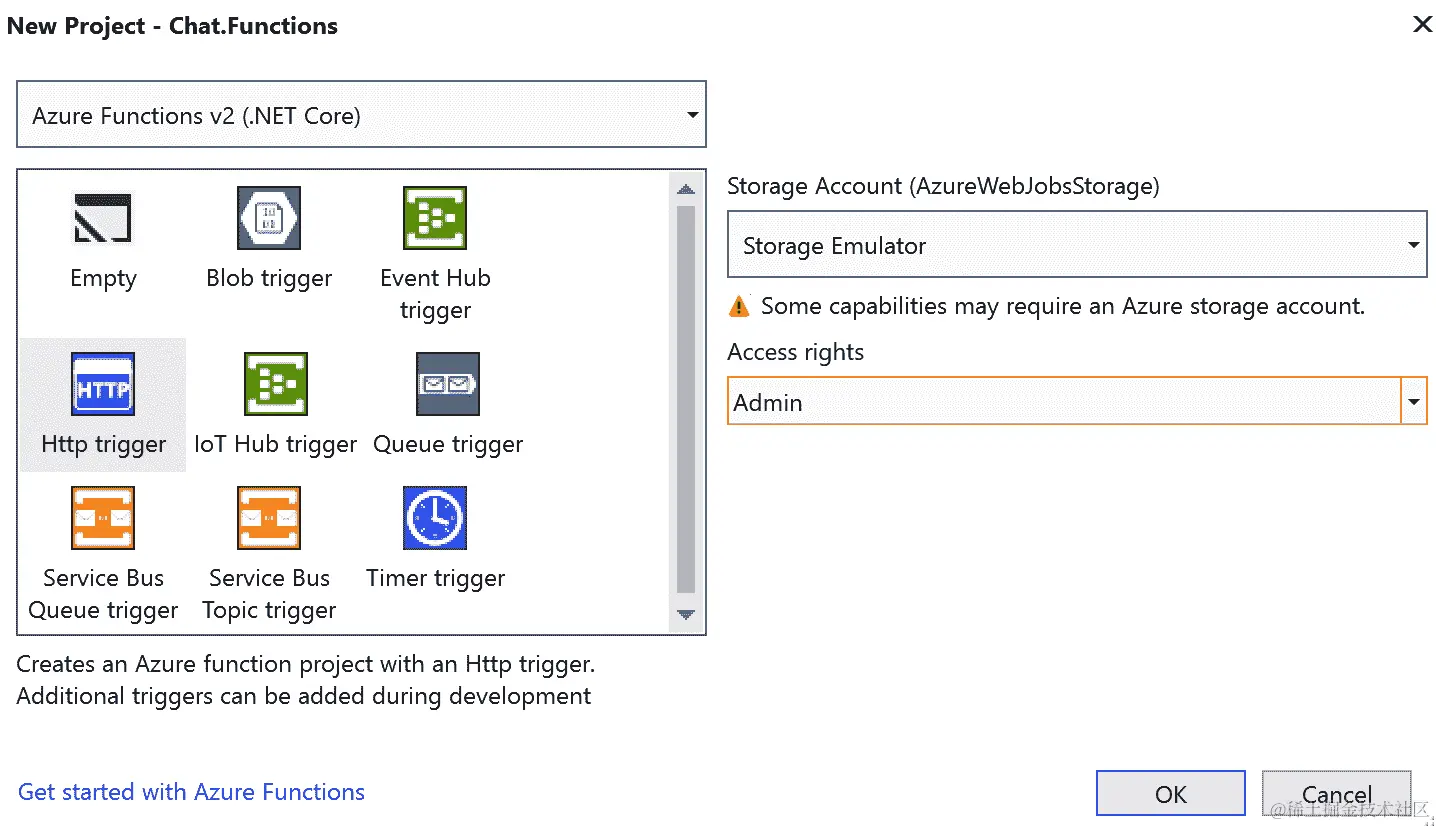Select the Queue trigger icon
This screenshot has width=1436, height=826.
pyautogui.click(x=448, y=384)
